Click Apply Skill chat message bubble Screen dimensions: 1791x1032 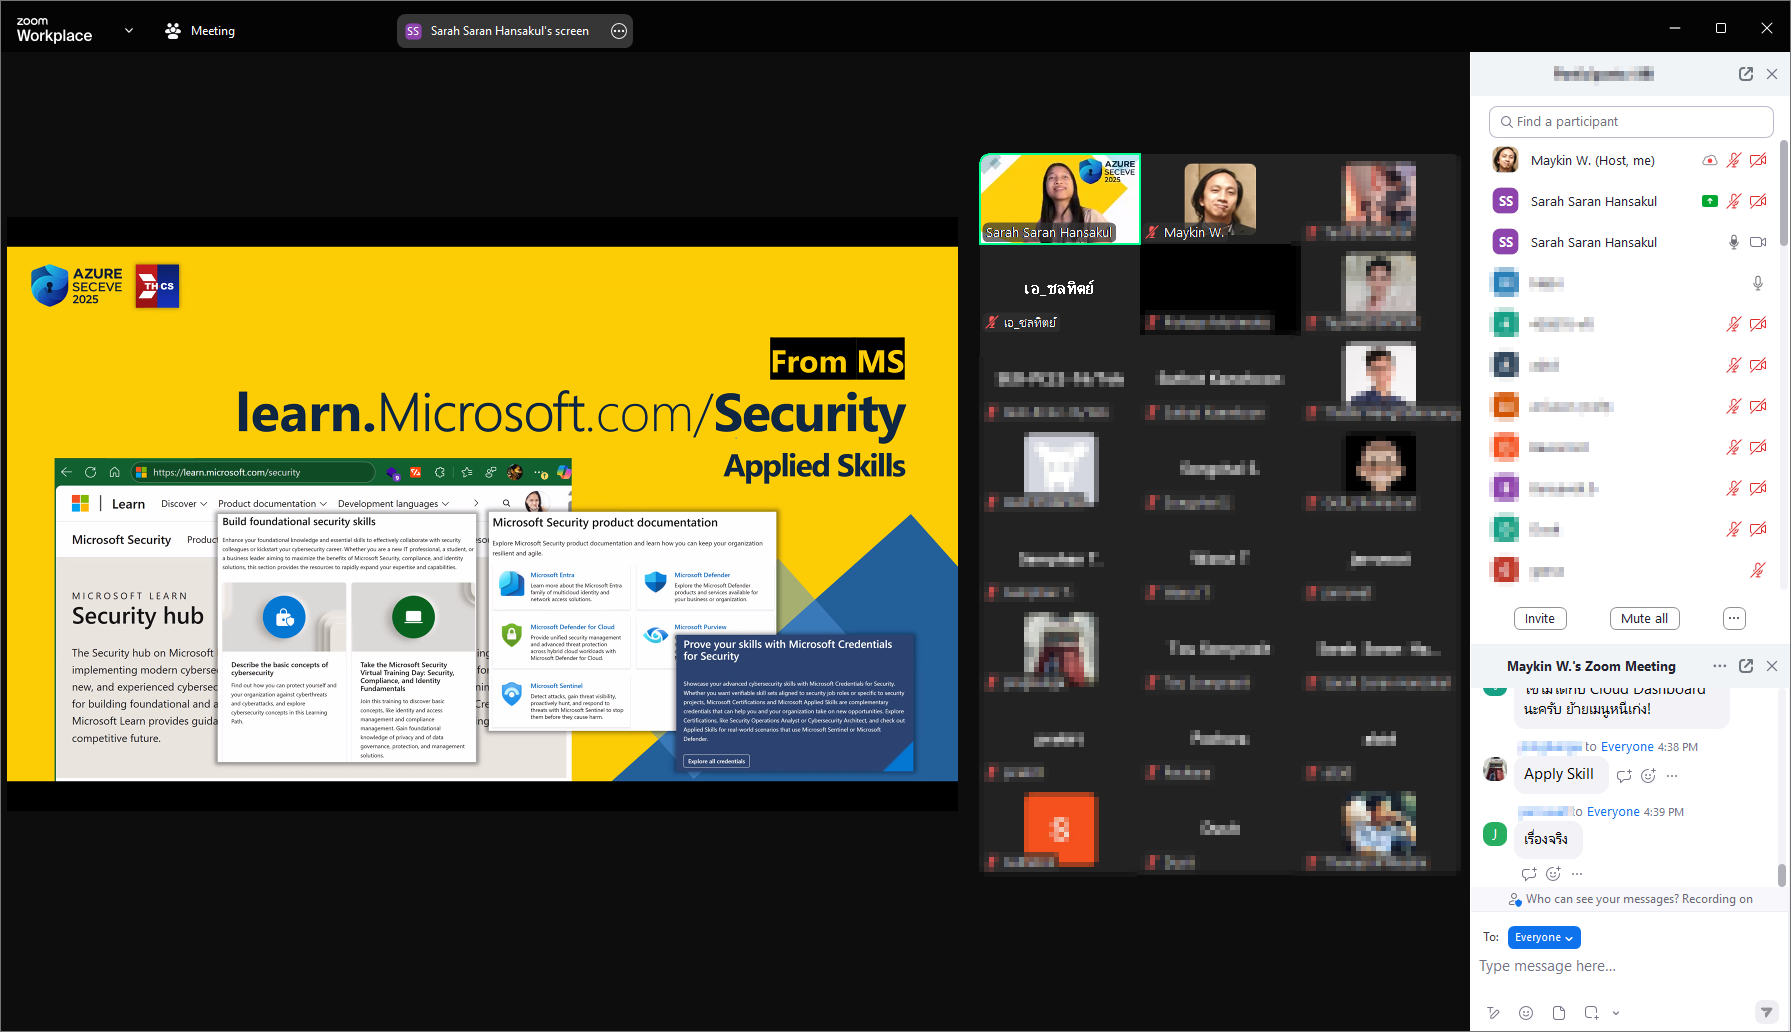tap(1559, 774)
